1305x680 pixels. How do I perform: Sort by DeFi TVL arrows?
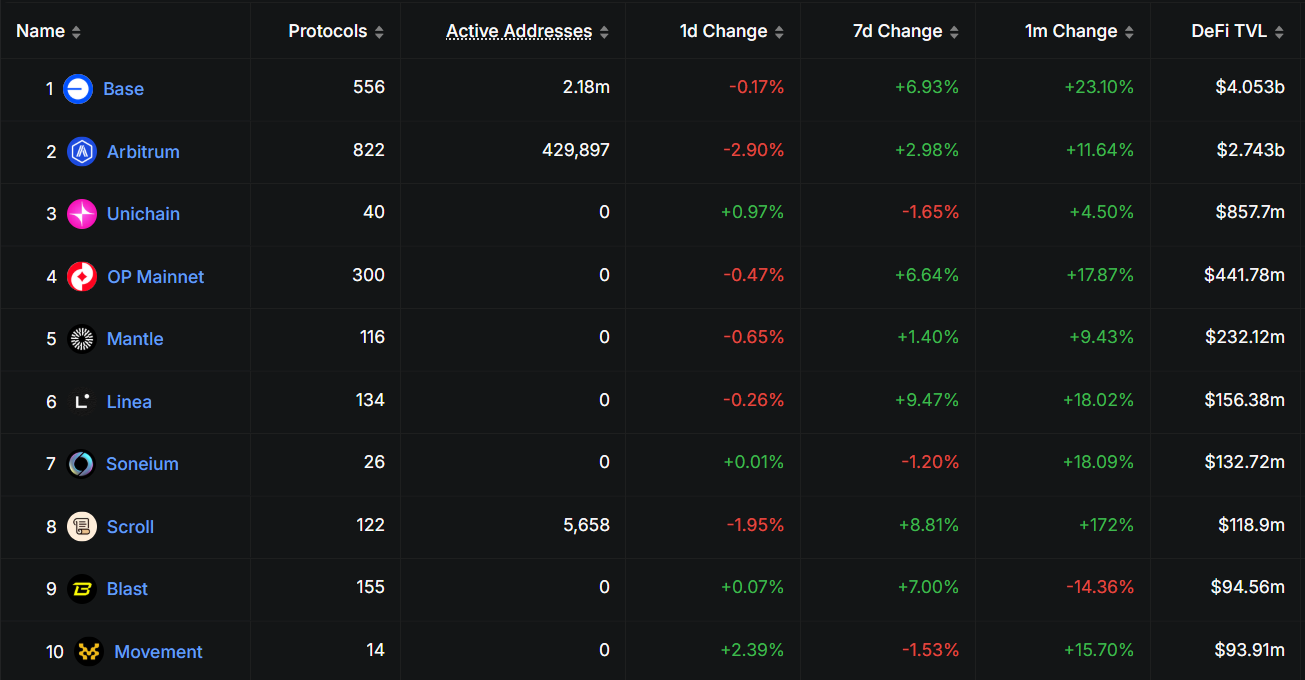[x=1279, y=32]
